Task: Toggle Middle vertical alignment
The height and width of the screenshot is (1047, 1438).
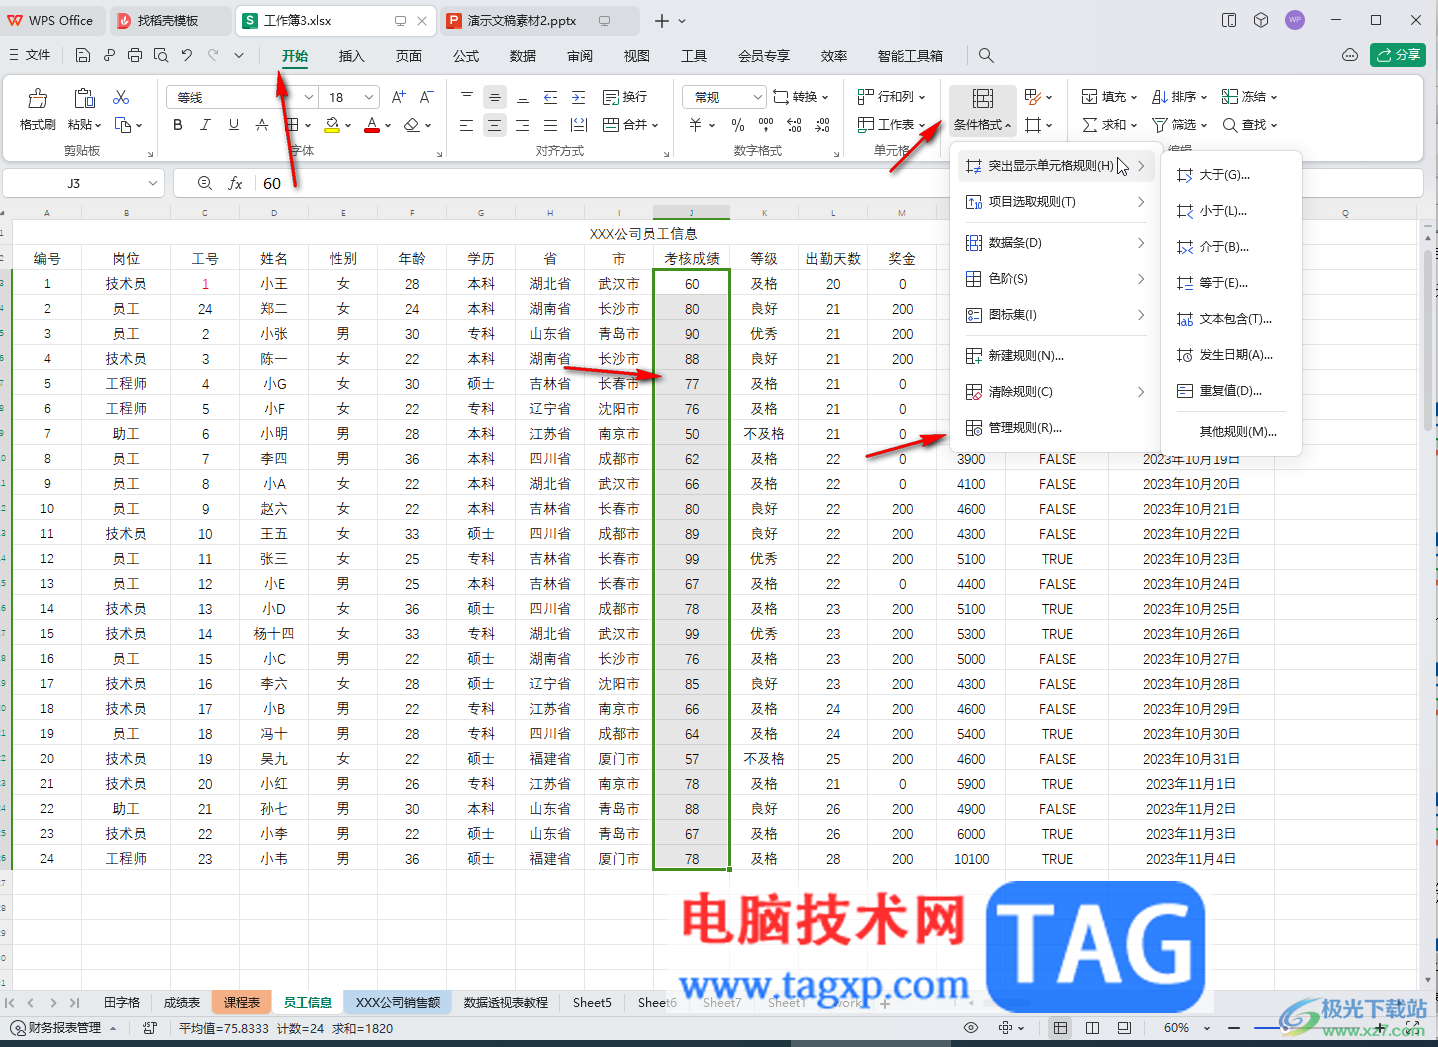Action: (494, 97)
